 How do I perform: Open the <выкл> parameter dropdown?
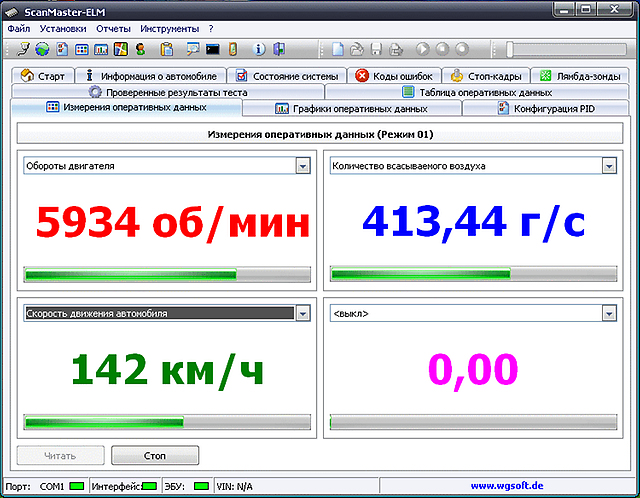(x=608, y=313)
